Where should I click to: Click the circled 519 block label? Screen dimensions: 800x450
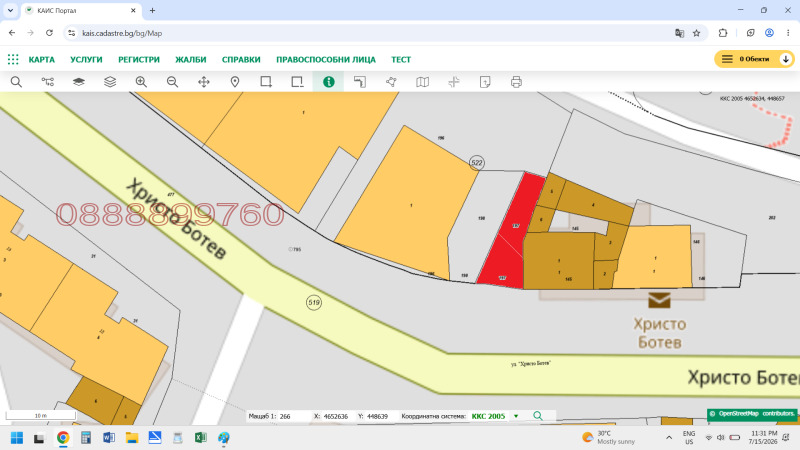[314, 303]
